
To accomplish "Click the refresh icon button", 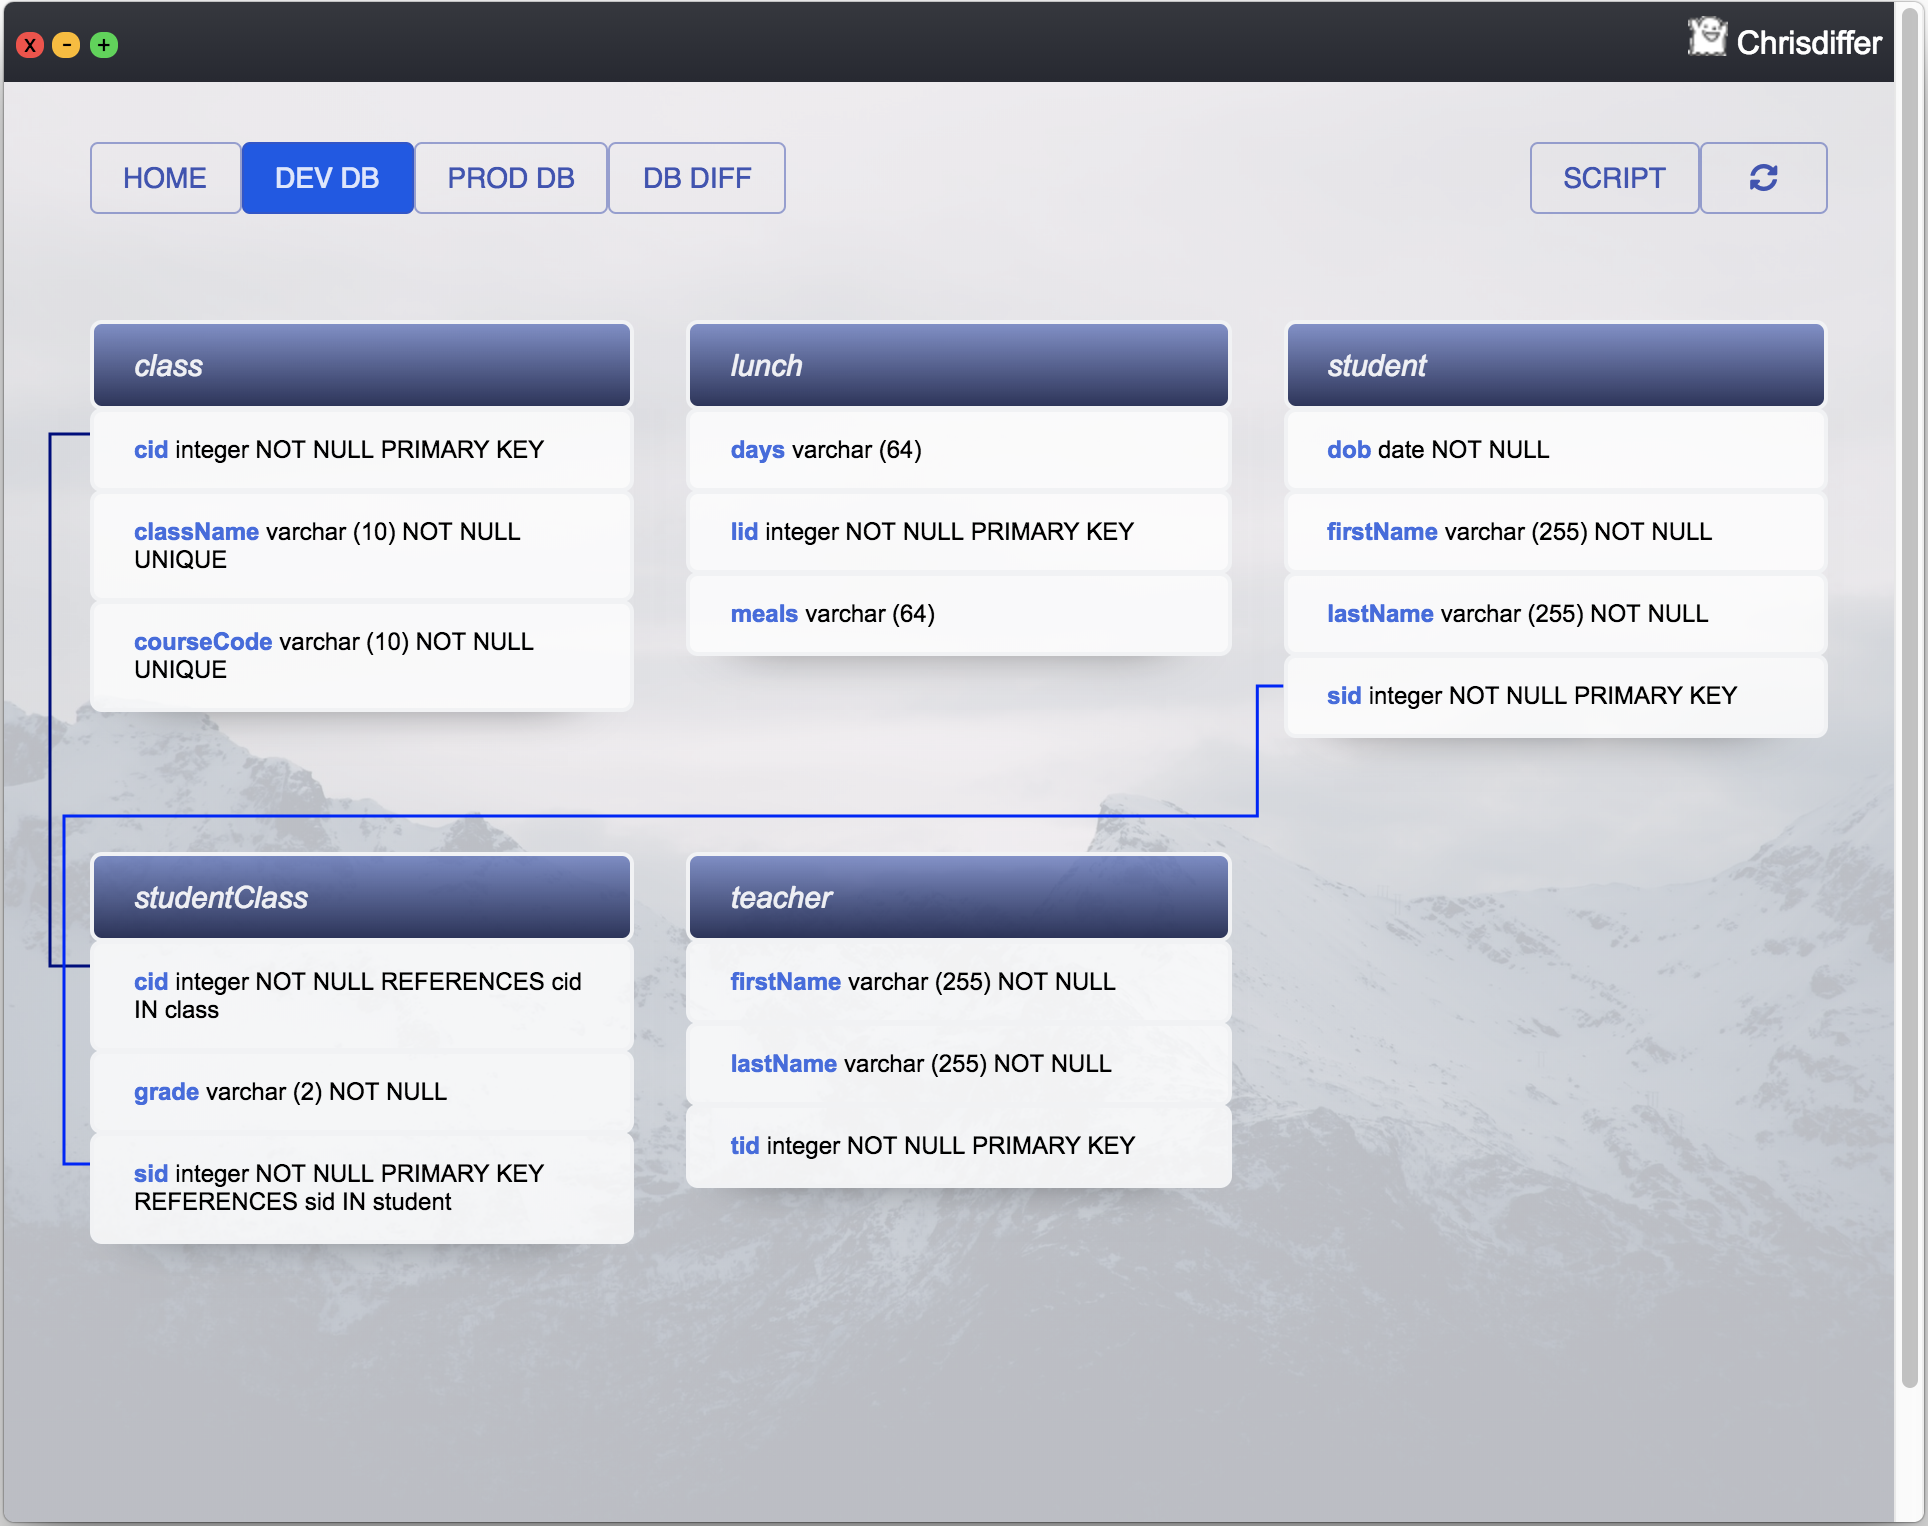I will point(1762,178).
